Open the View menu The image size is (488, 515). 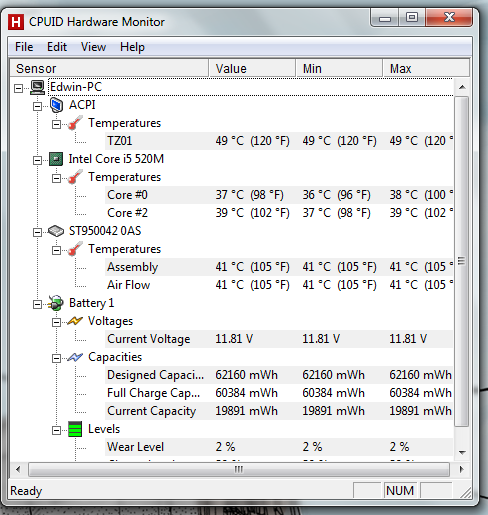[x=93, y=47]
